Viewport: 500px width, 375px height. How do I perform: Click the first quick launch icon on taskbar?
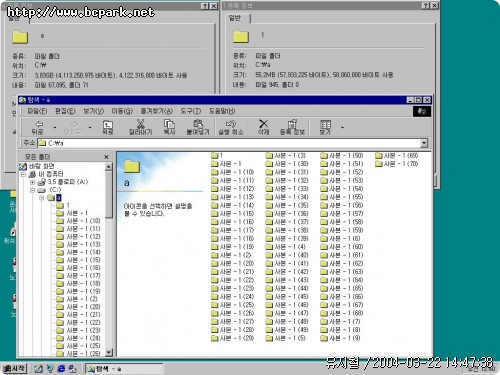pyautogui.click(x=39, y=369)
